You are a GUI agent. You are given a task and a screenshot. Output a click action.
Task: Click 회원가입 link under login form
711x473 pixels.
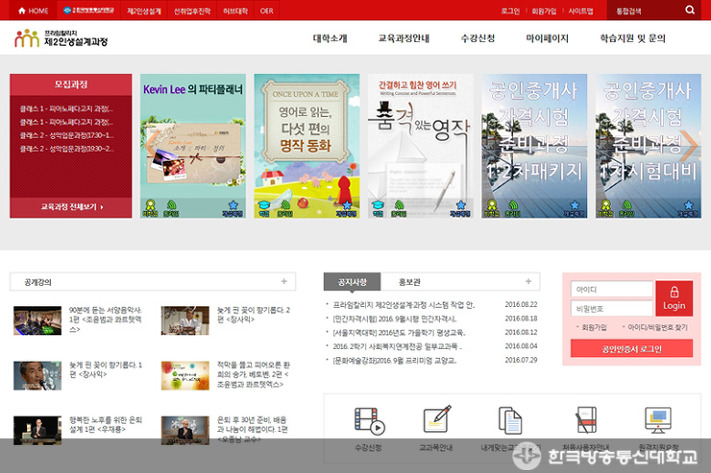point(594,327)
